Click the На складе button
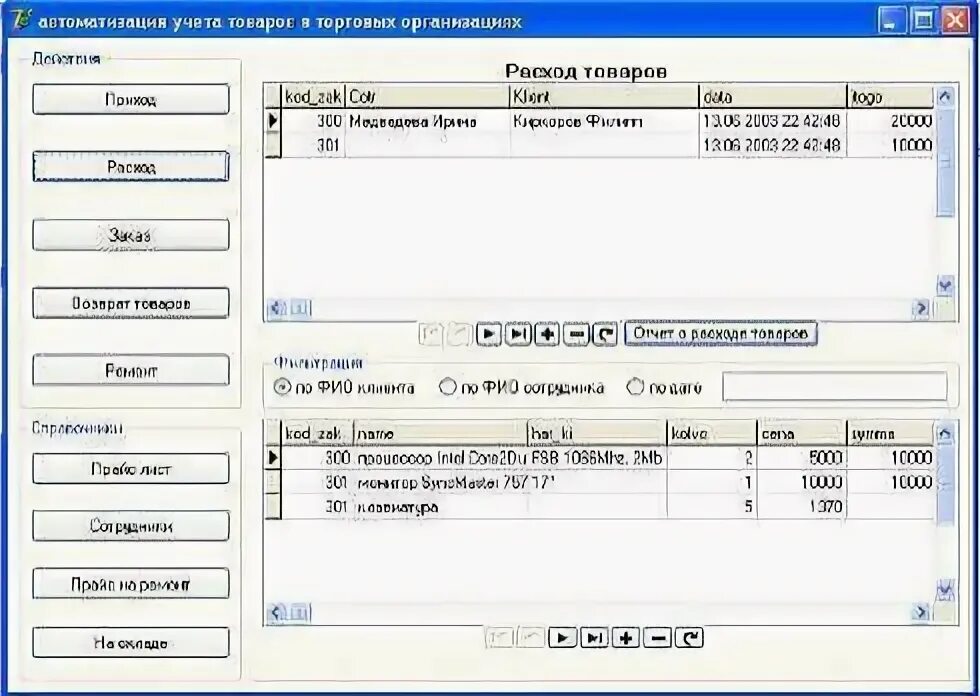Image resolution: width=980 pixels, height=696 pixels. (131, 642)
